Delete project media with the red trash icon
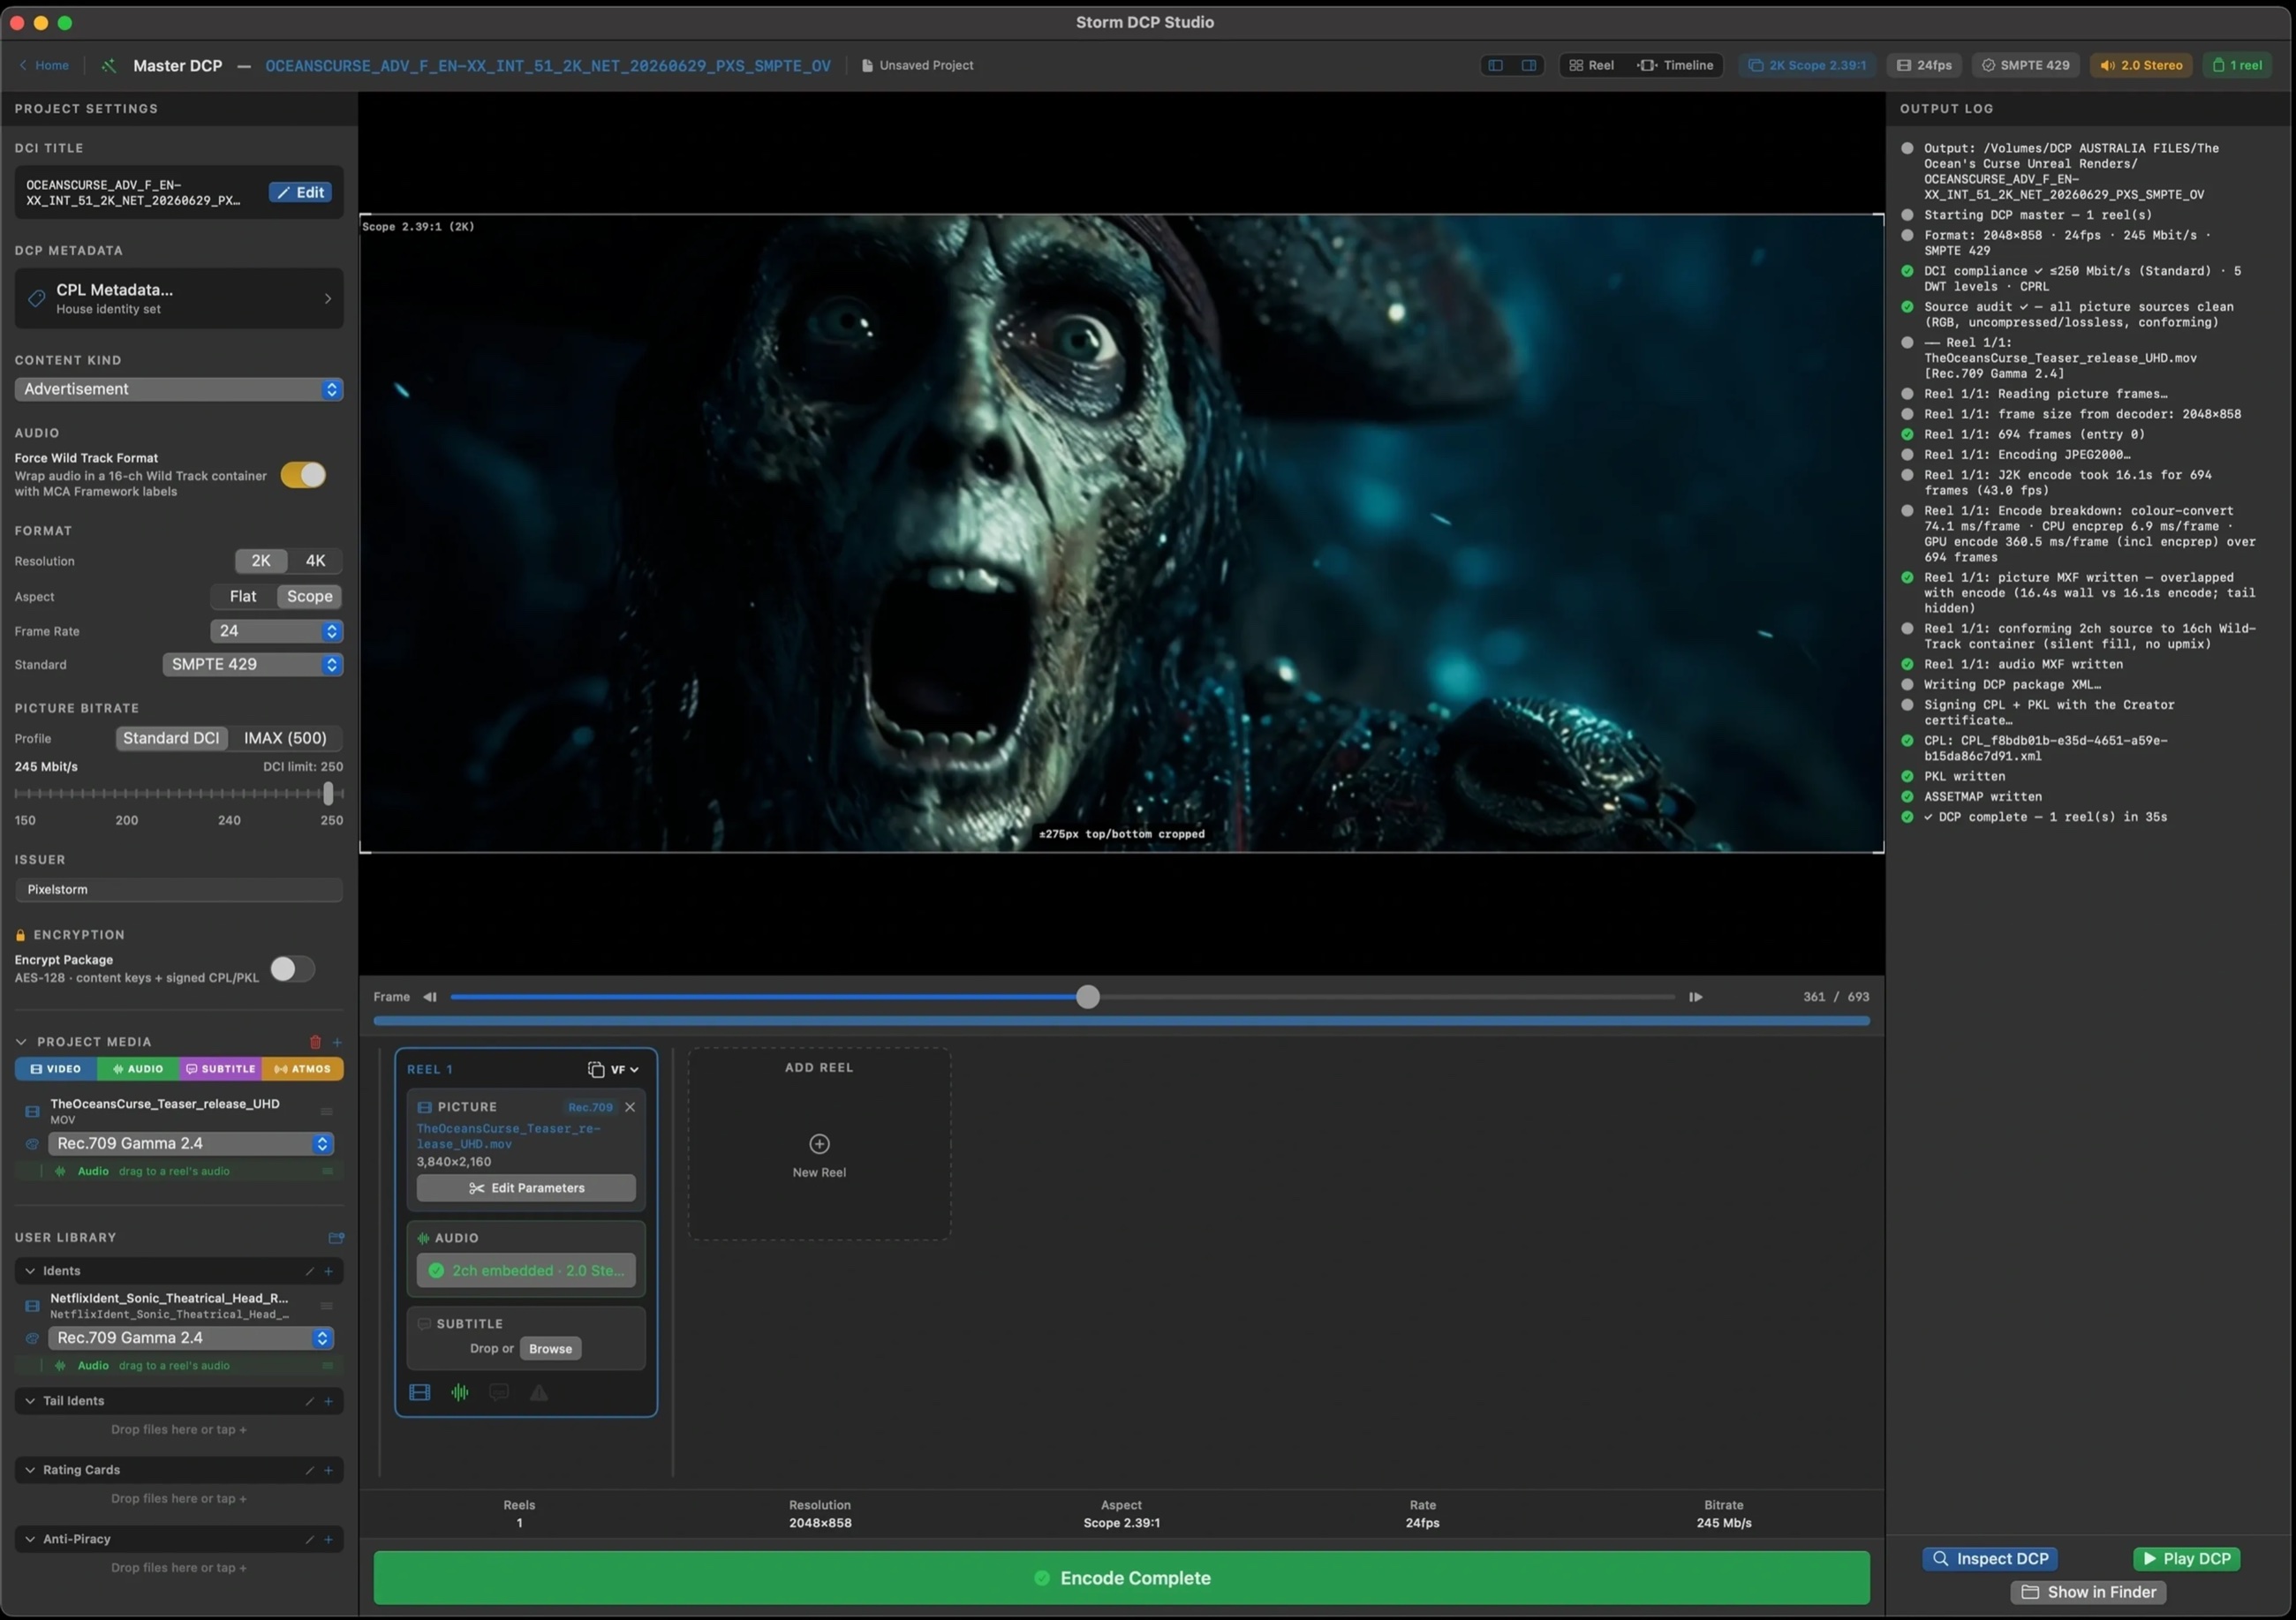This screenshot has height=1620, width=2296. tap(315, 1042)
